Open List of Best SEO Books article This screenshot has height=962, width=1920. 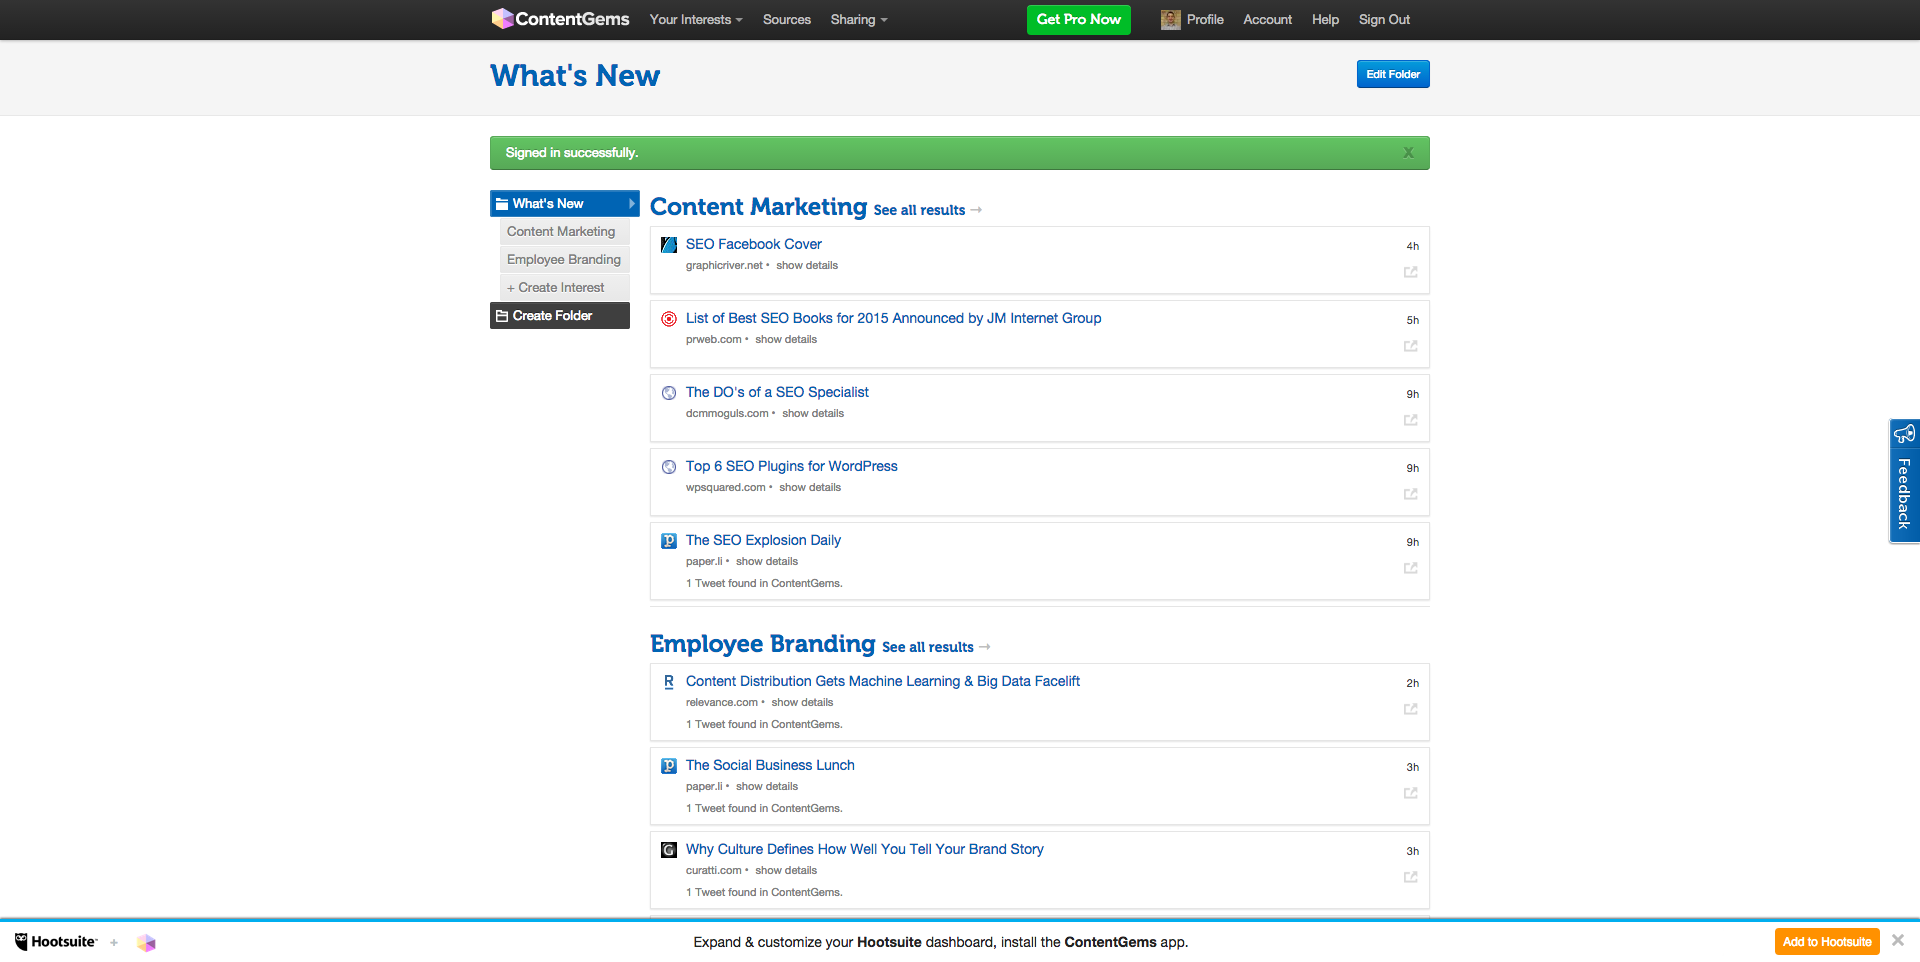pyautogui.click(x=893, y=318)
